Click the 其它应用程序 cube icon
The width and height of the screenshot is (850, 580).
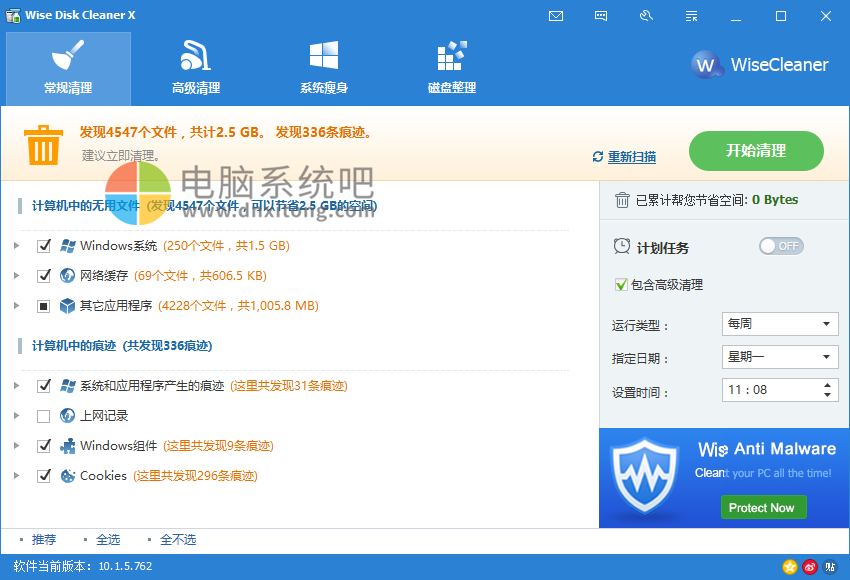coord(67,306)
